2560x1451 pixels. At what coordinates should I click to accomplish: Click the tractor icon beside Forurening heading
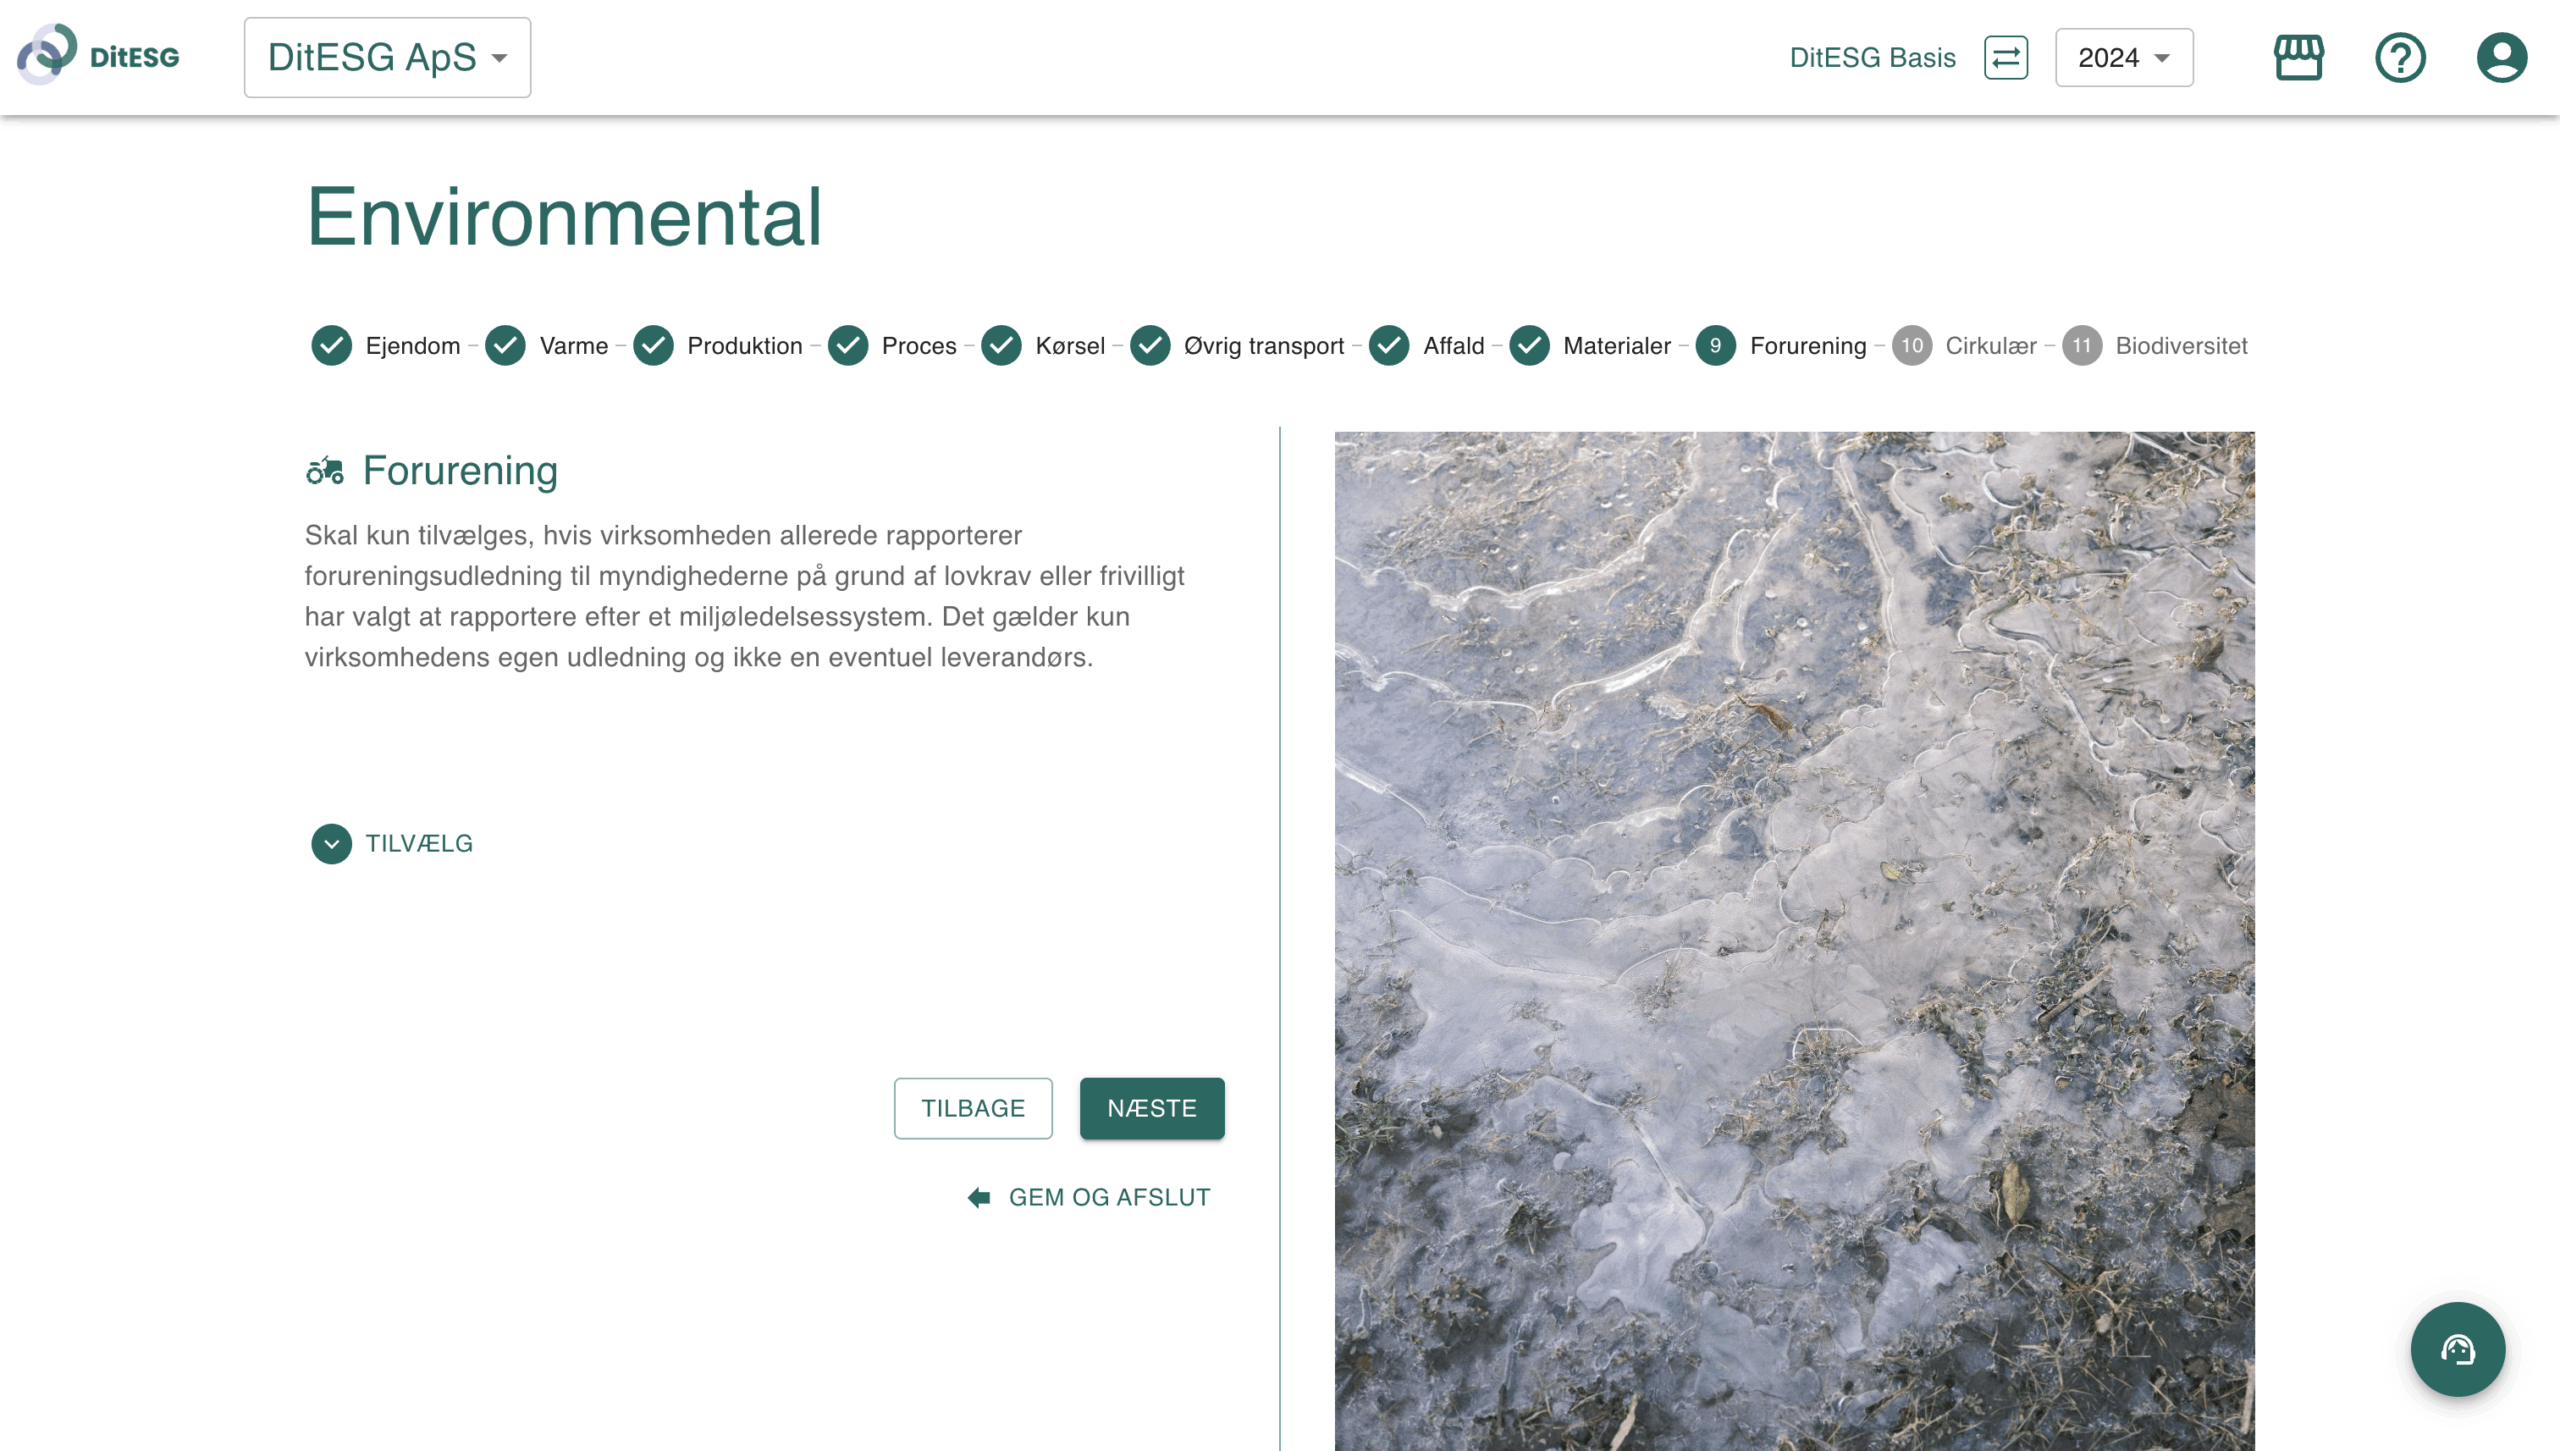[325, 470]
